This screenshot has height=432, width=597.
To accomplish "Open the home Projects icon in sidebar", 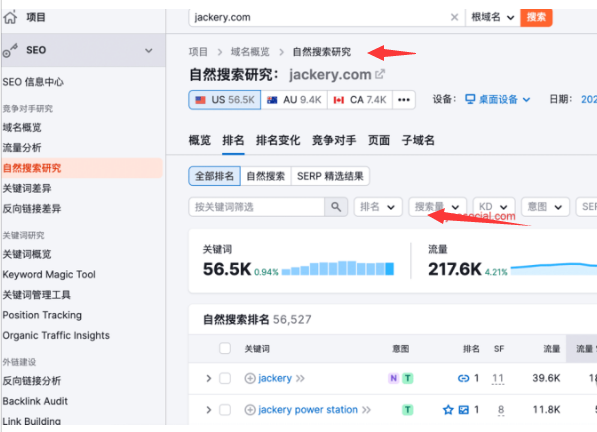I will pyautogui.click(x=10, y=17).
